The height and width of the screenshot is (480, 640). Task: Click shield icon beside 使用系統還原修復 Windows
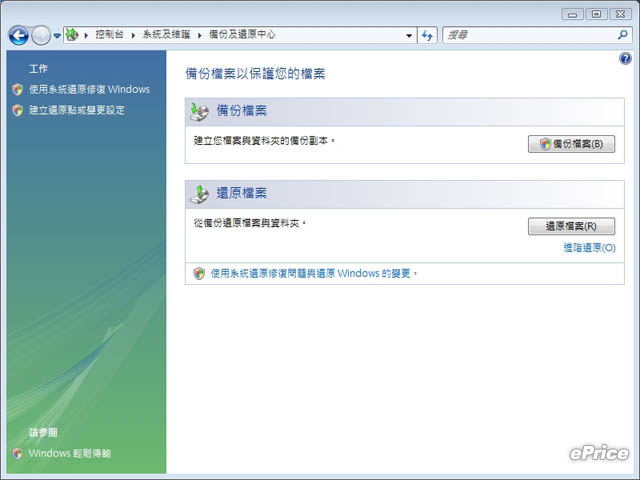pos(18,89)
